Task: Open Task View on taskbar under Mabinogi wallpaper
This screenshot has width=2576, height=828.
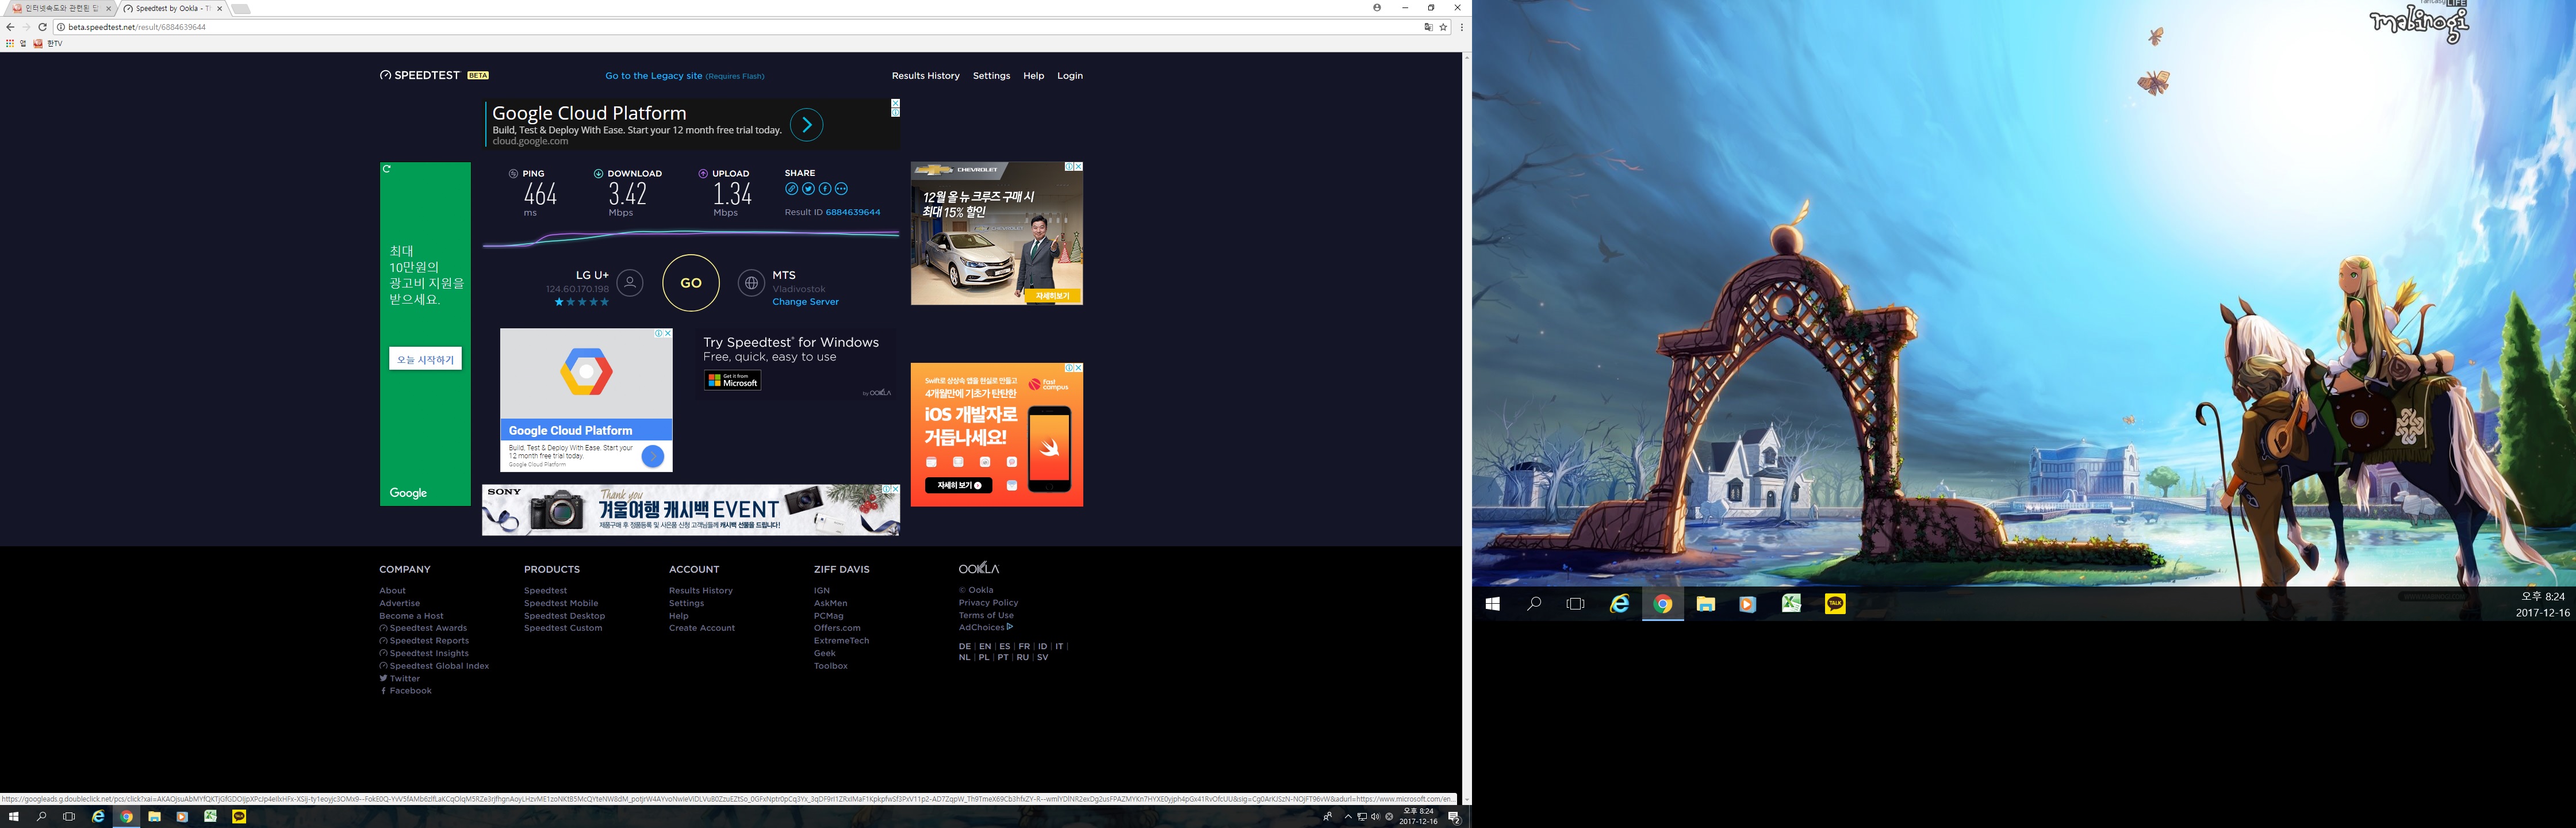Action: (1576, 604)
